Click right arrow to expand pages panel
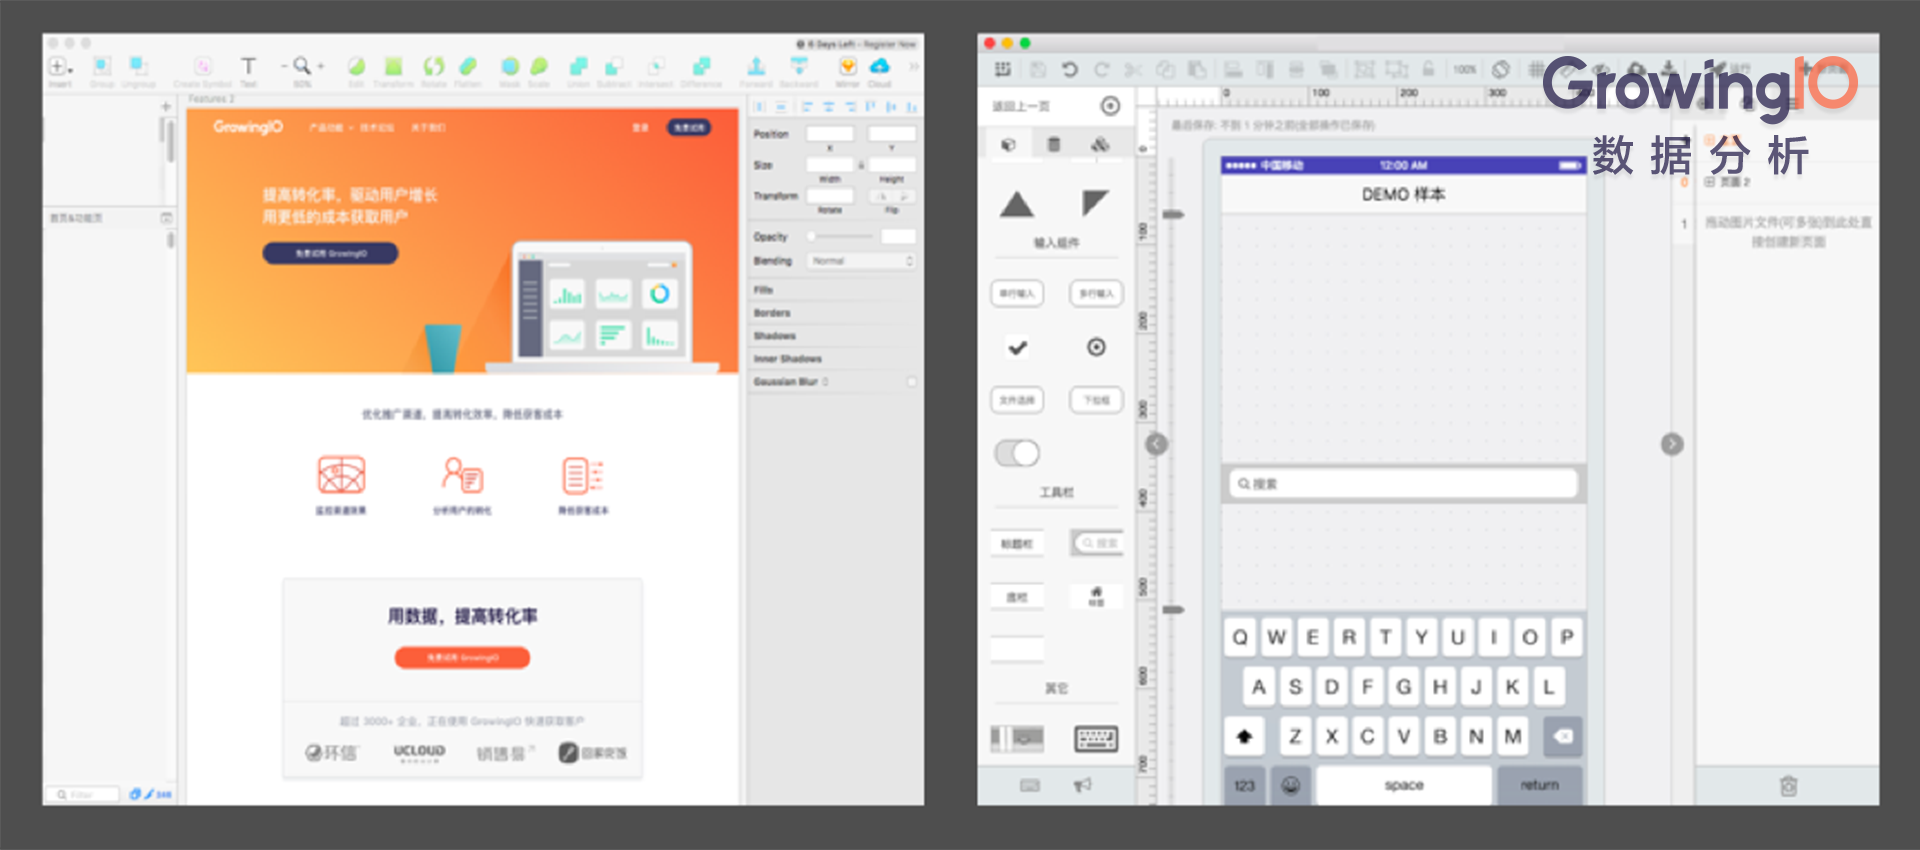The image size is (1920, 850). coord(1671,444)
